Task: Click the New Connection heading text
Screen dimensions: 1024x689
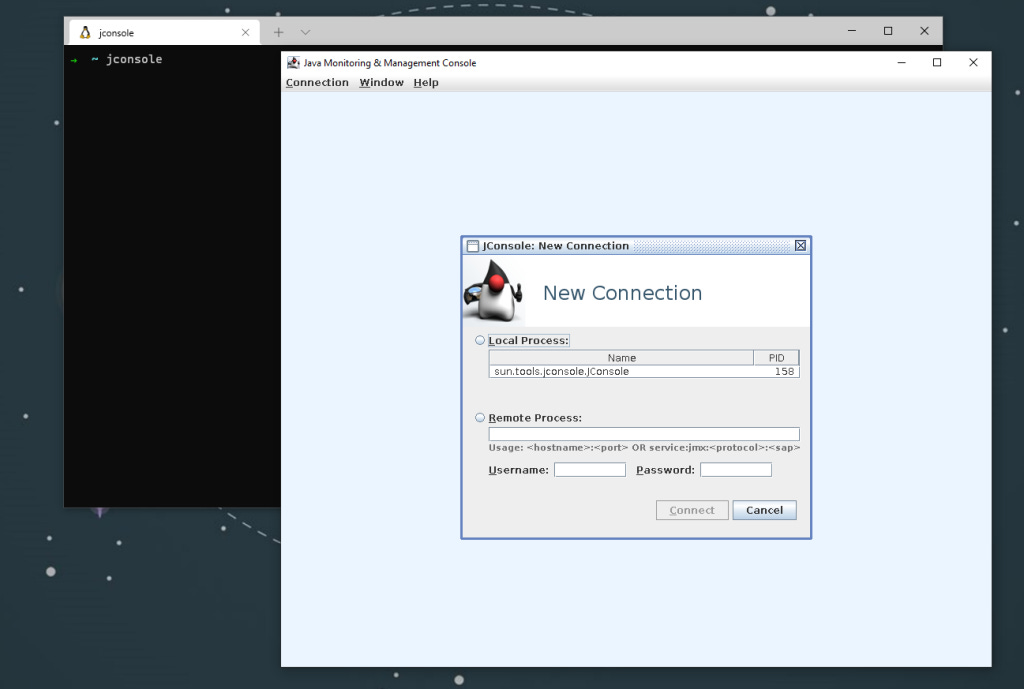Action: click(x=622, y=293)
